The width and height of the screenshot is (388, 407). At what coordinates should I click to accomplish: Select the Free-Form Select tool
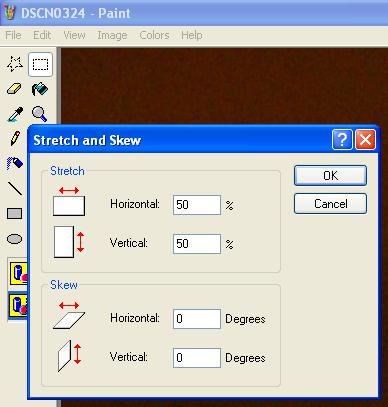pyautogui.click(x=15, y=64)
